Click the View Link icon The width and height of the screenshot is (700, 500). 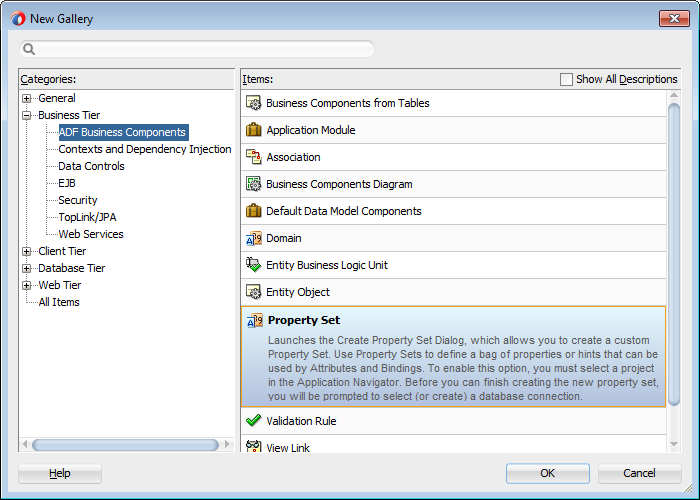tap(254, 446)
